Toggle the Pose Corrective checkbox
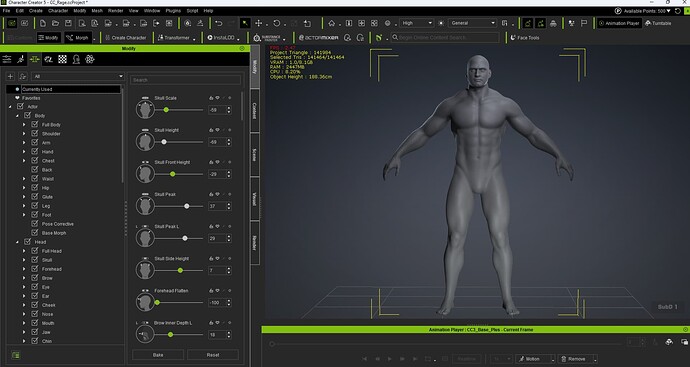The width and height of the screenshot is (690, 367). tap(35, 224)
